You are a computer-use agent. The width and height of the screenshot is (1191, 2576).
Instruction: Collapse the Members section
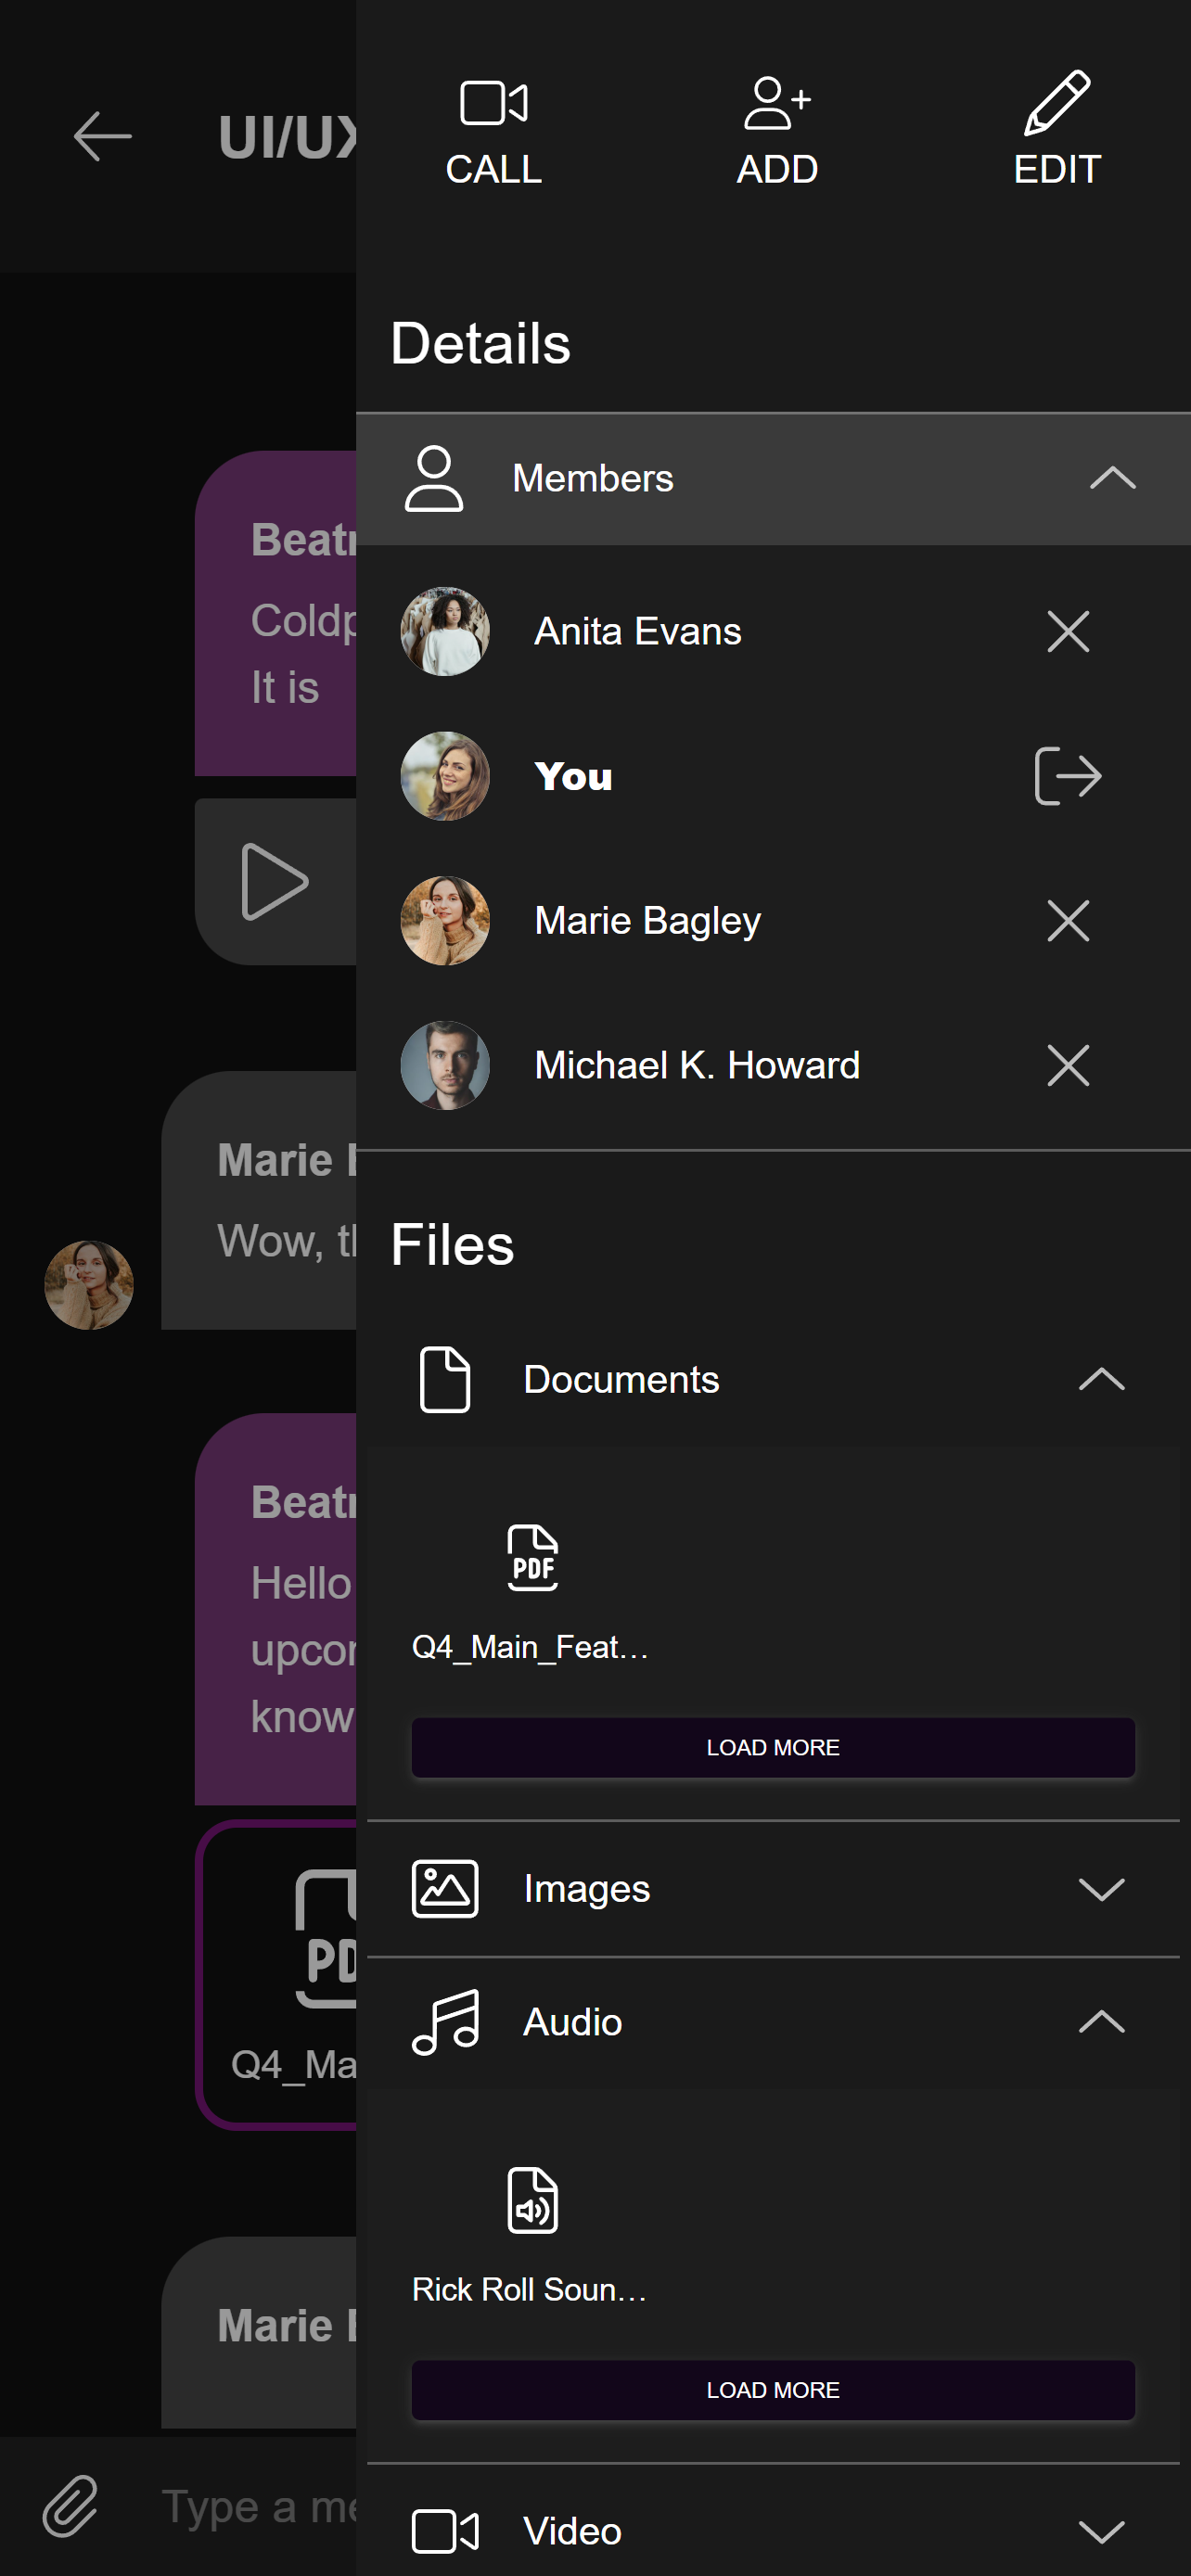773,479
